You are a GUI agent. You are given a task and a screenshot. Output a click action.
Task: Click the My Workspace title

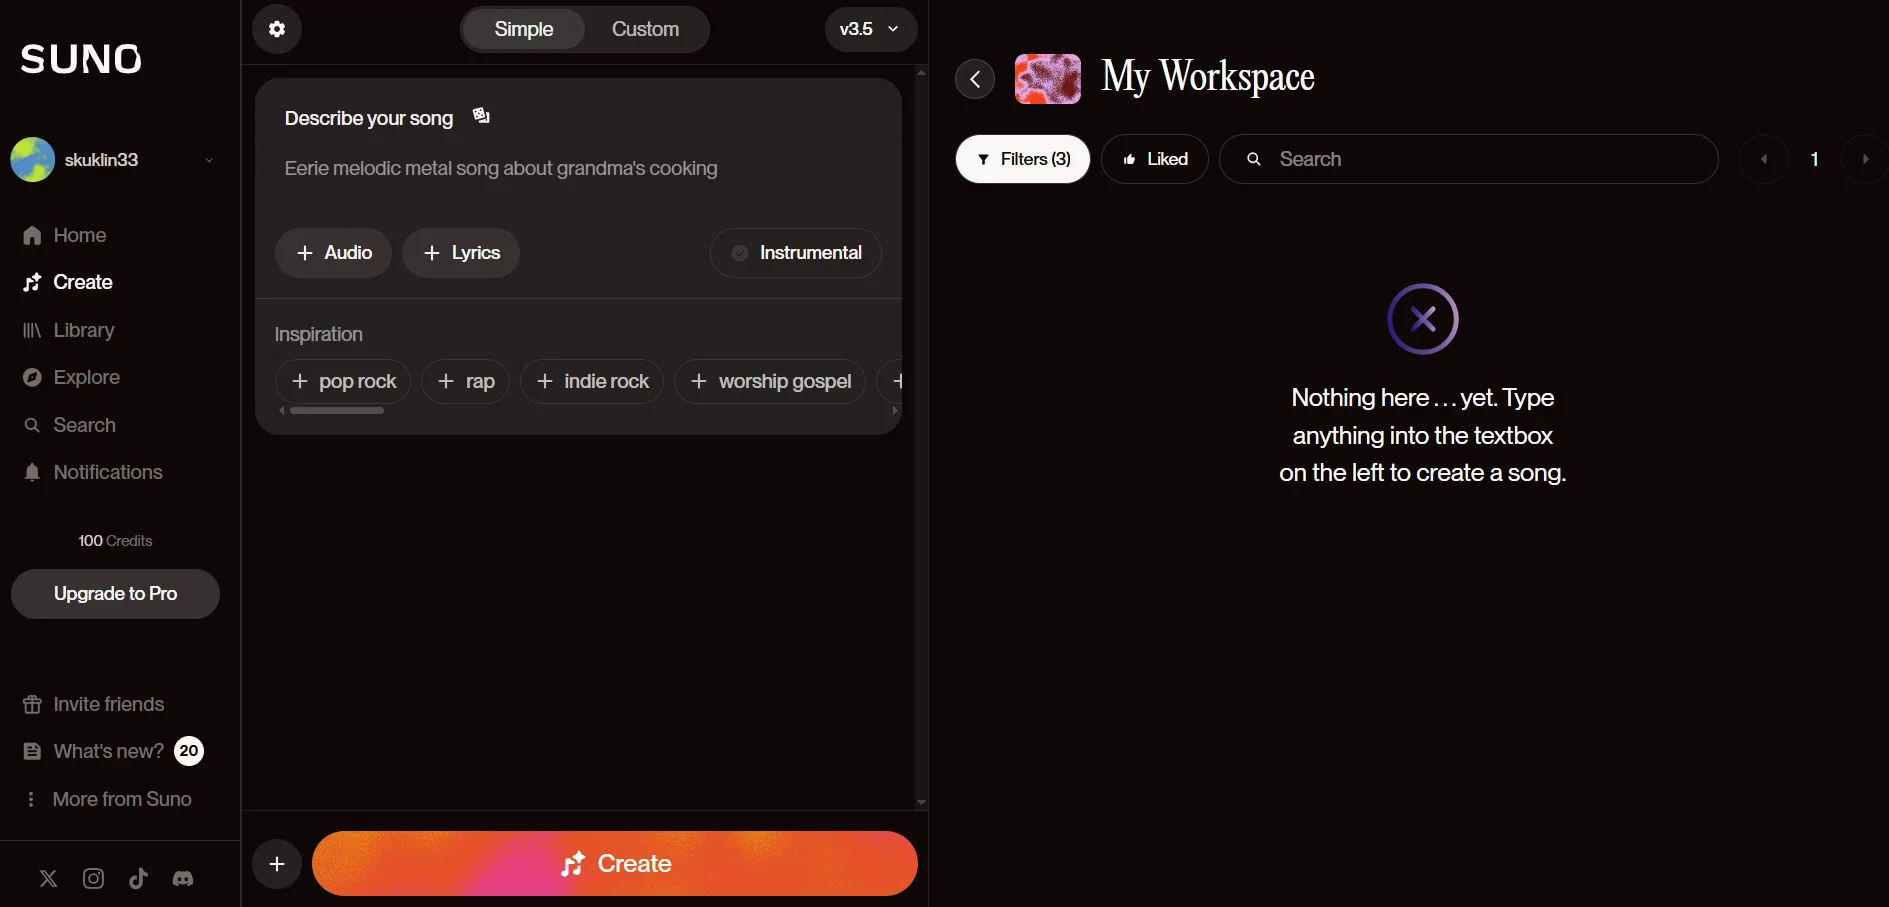tap(1208, 77)
